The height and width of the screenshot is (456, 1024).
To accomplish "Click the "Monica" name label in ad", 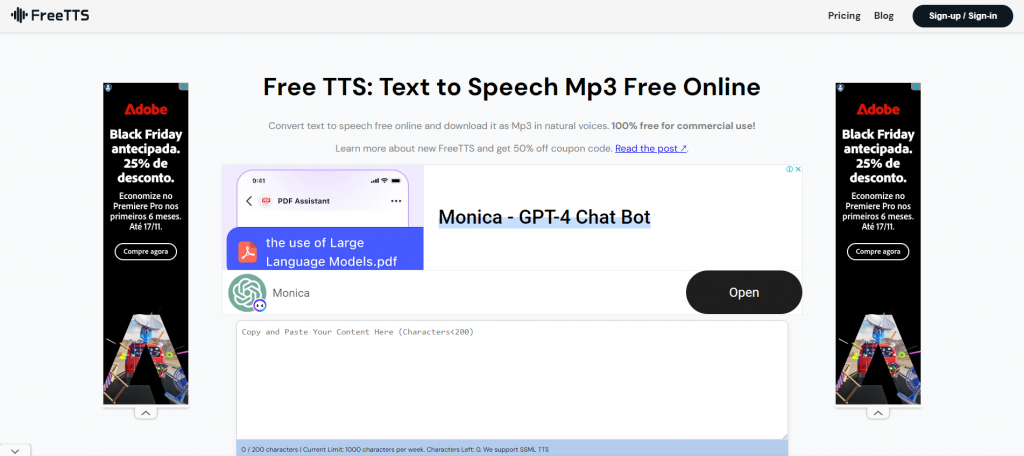I will coord(291,293).
